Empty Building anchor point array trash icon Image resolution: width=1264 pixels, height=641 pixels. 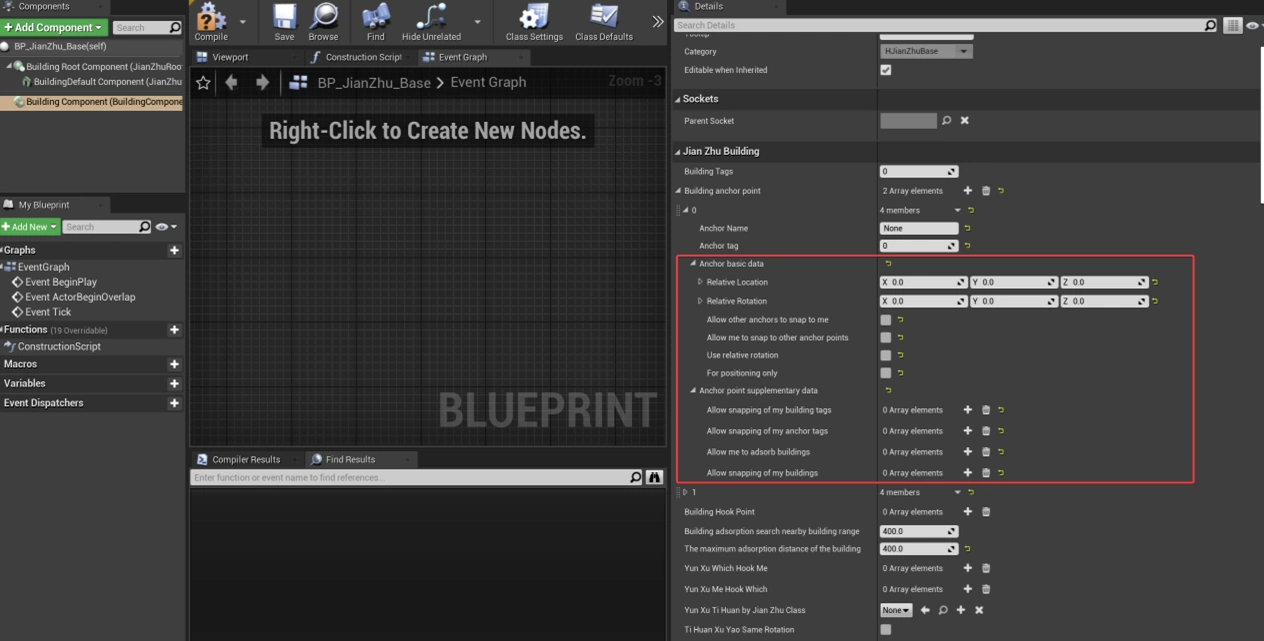click(x=986, y=191)
